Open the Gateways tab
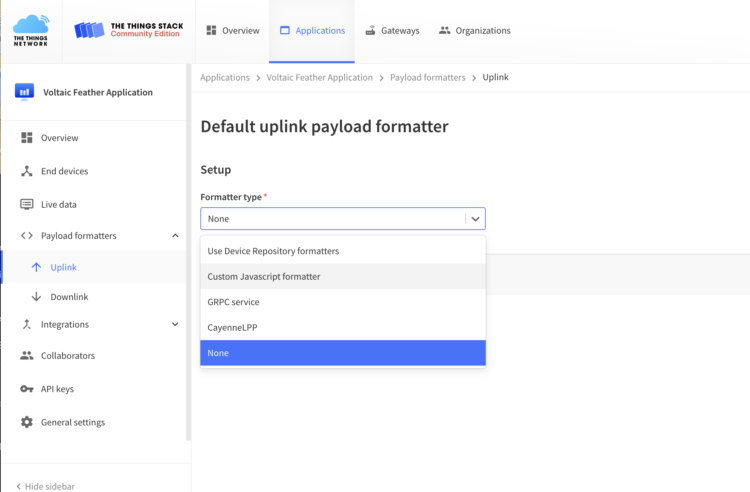This screenshot has height=492, width=750. (x=392, y=31)
